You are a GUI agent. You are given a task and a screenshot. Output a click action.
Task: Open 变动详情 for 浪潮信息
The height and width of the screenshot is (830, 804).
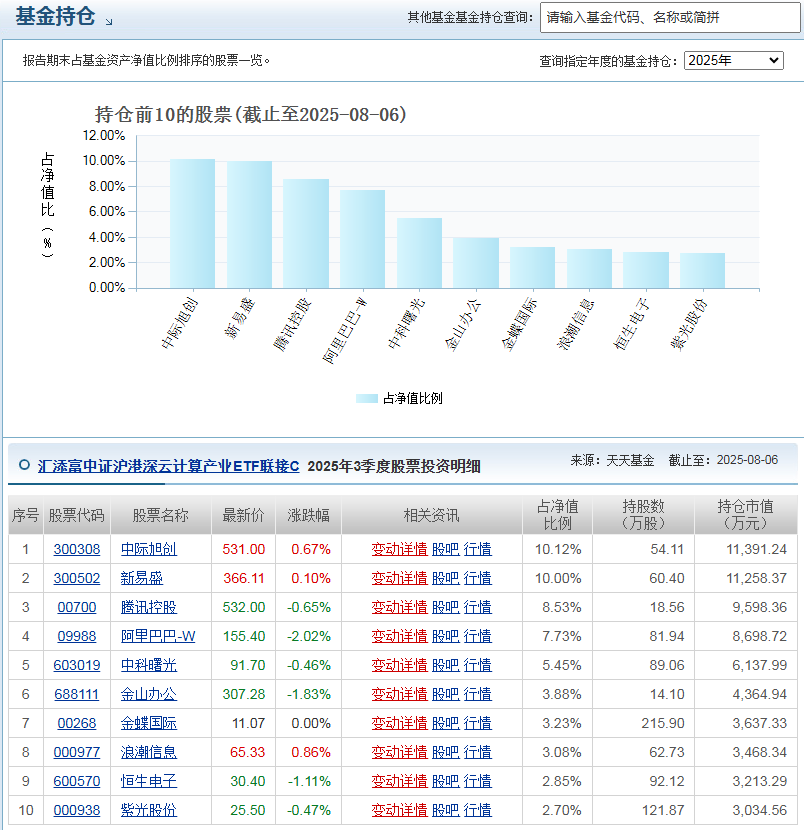pos(399,752)
